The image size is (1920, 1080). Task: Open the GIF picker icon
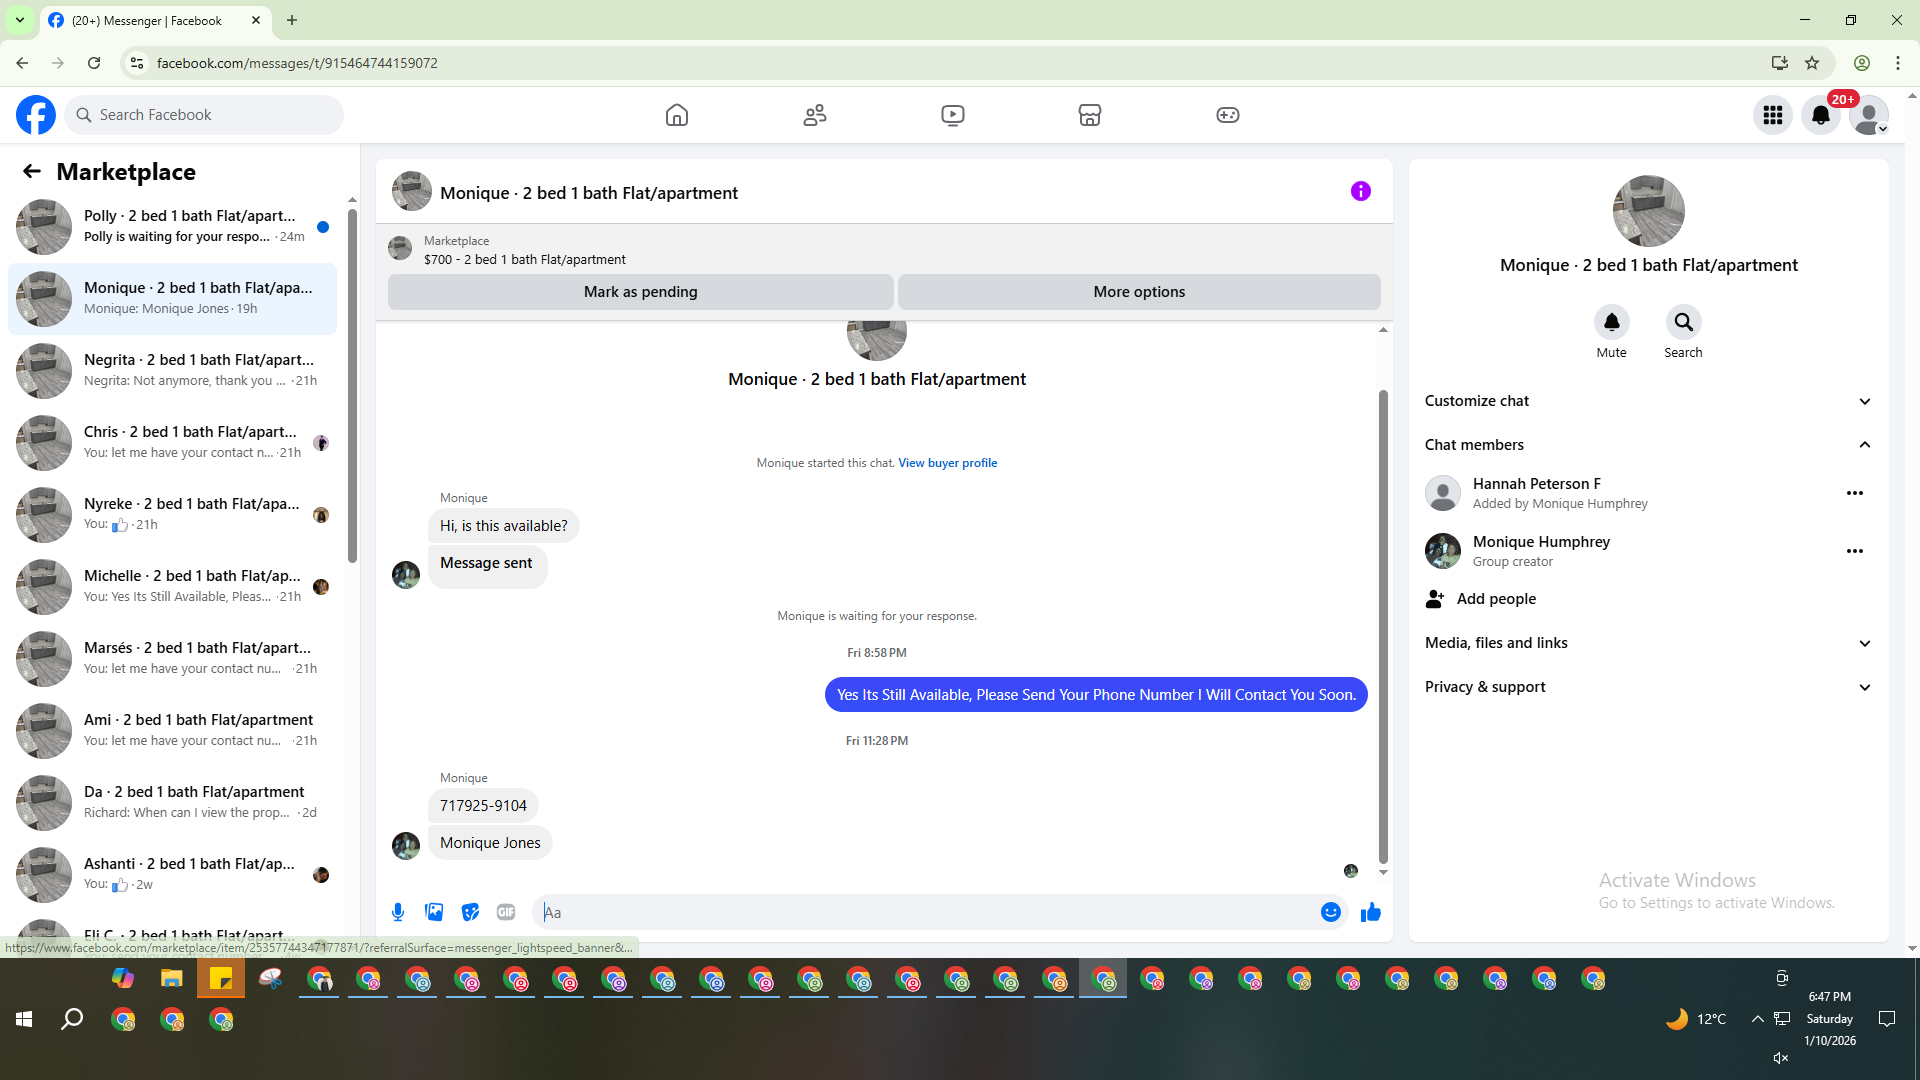(x=506, y=912)
